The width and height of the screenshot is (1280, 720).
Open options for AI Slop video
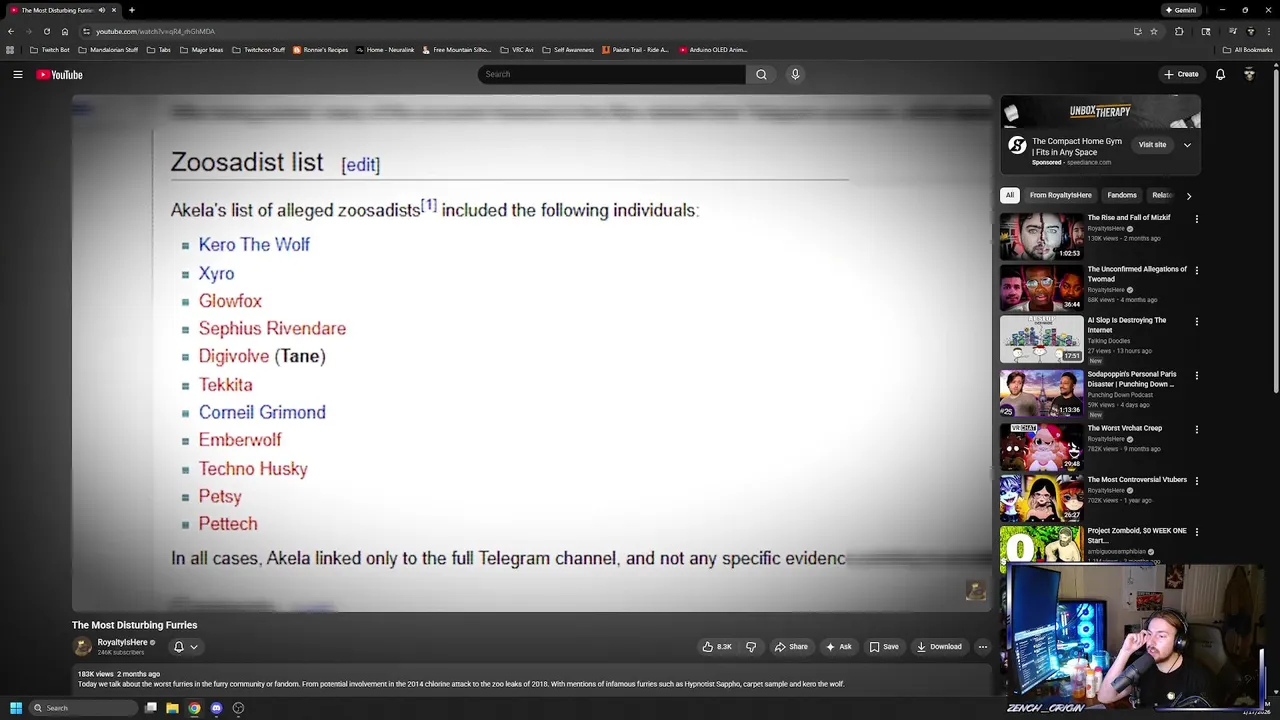[1196, 322]
